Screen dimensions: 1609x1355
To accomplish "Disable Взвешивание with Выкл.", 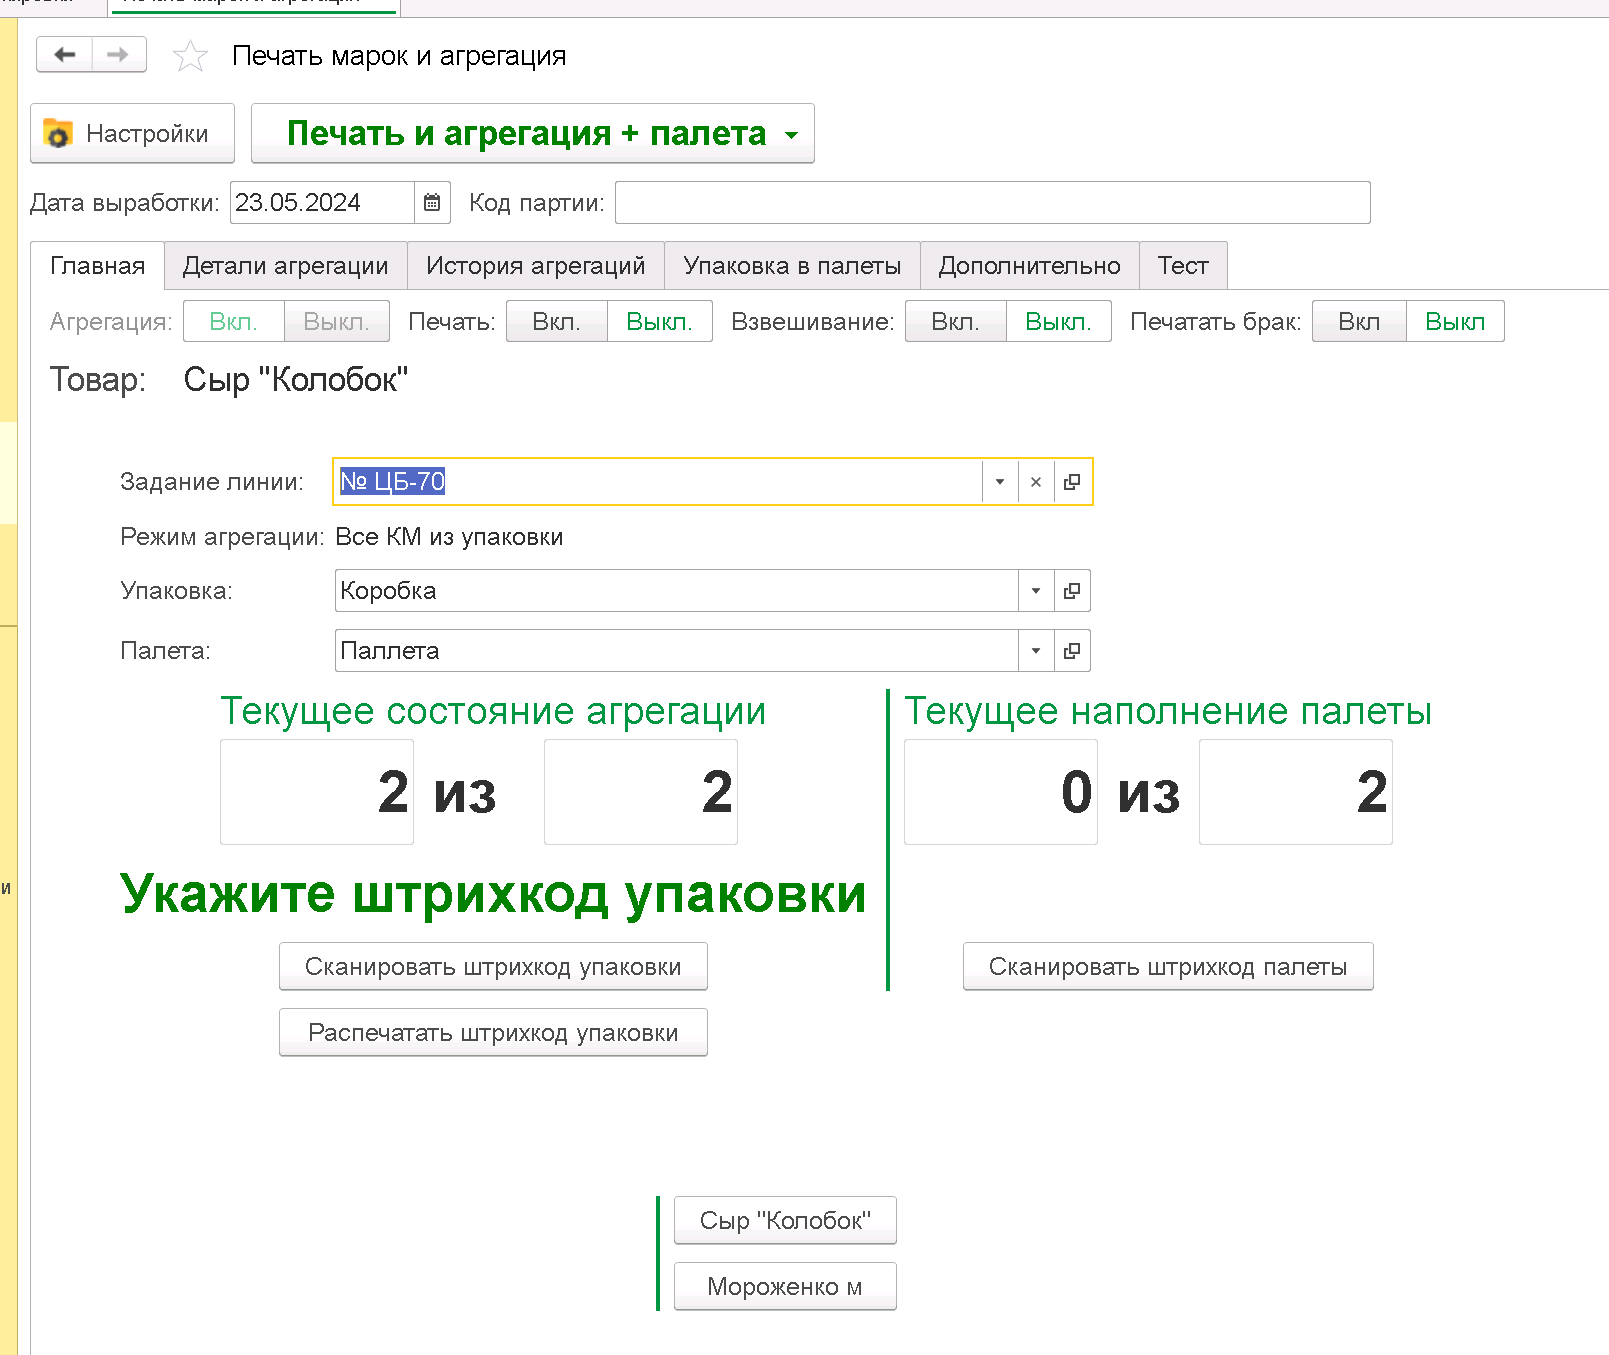I will click(x=1059, y=322).
